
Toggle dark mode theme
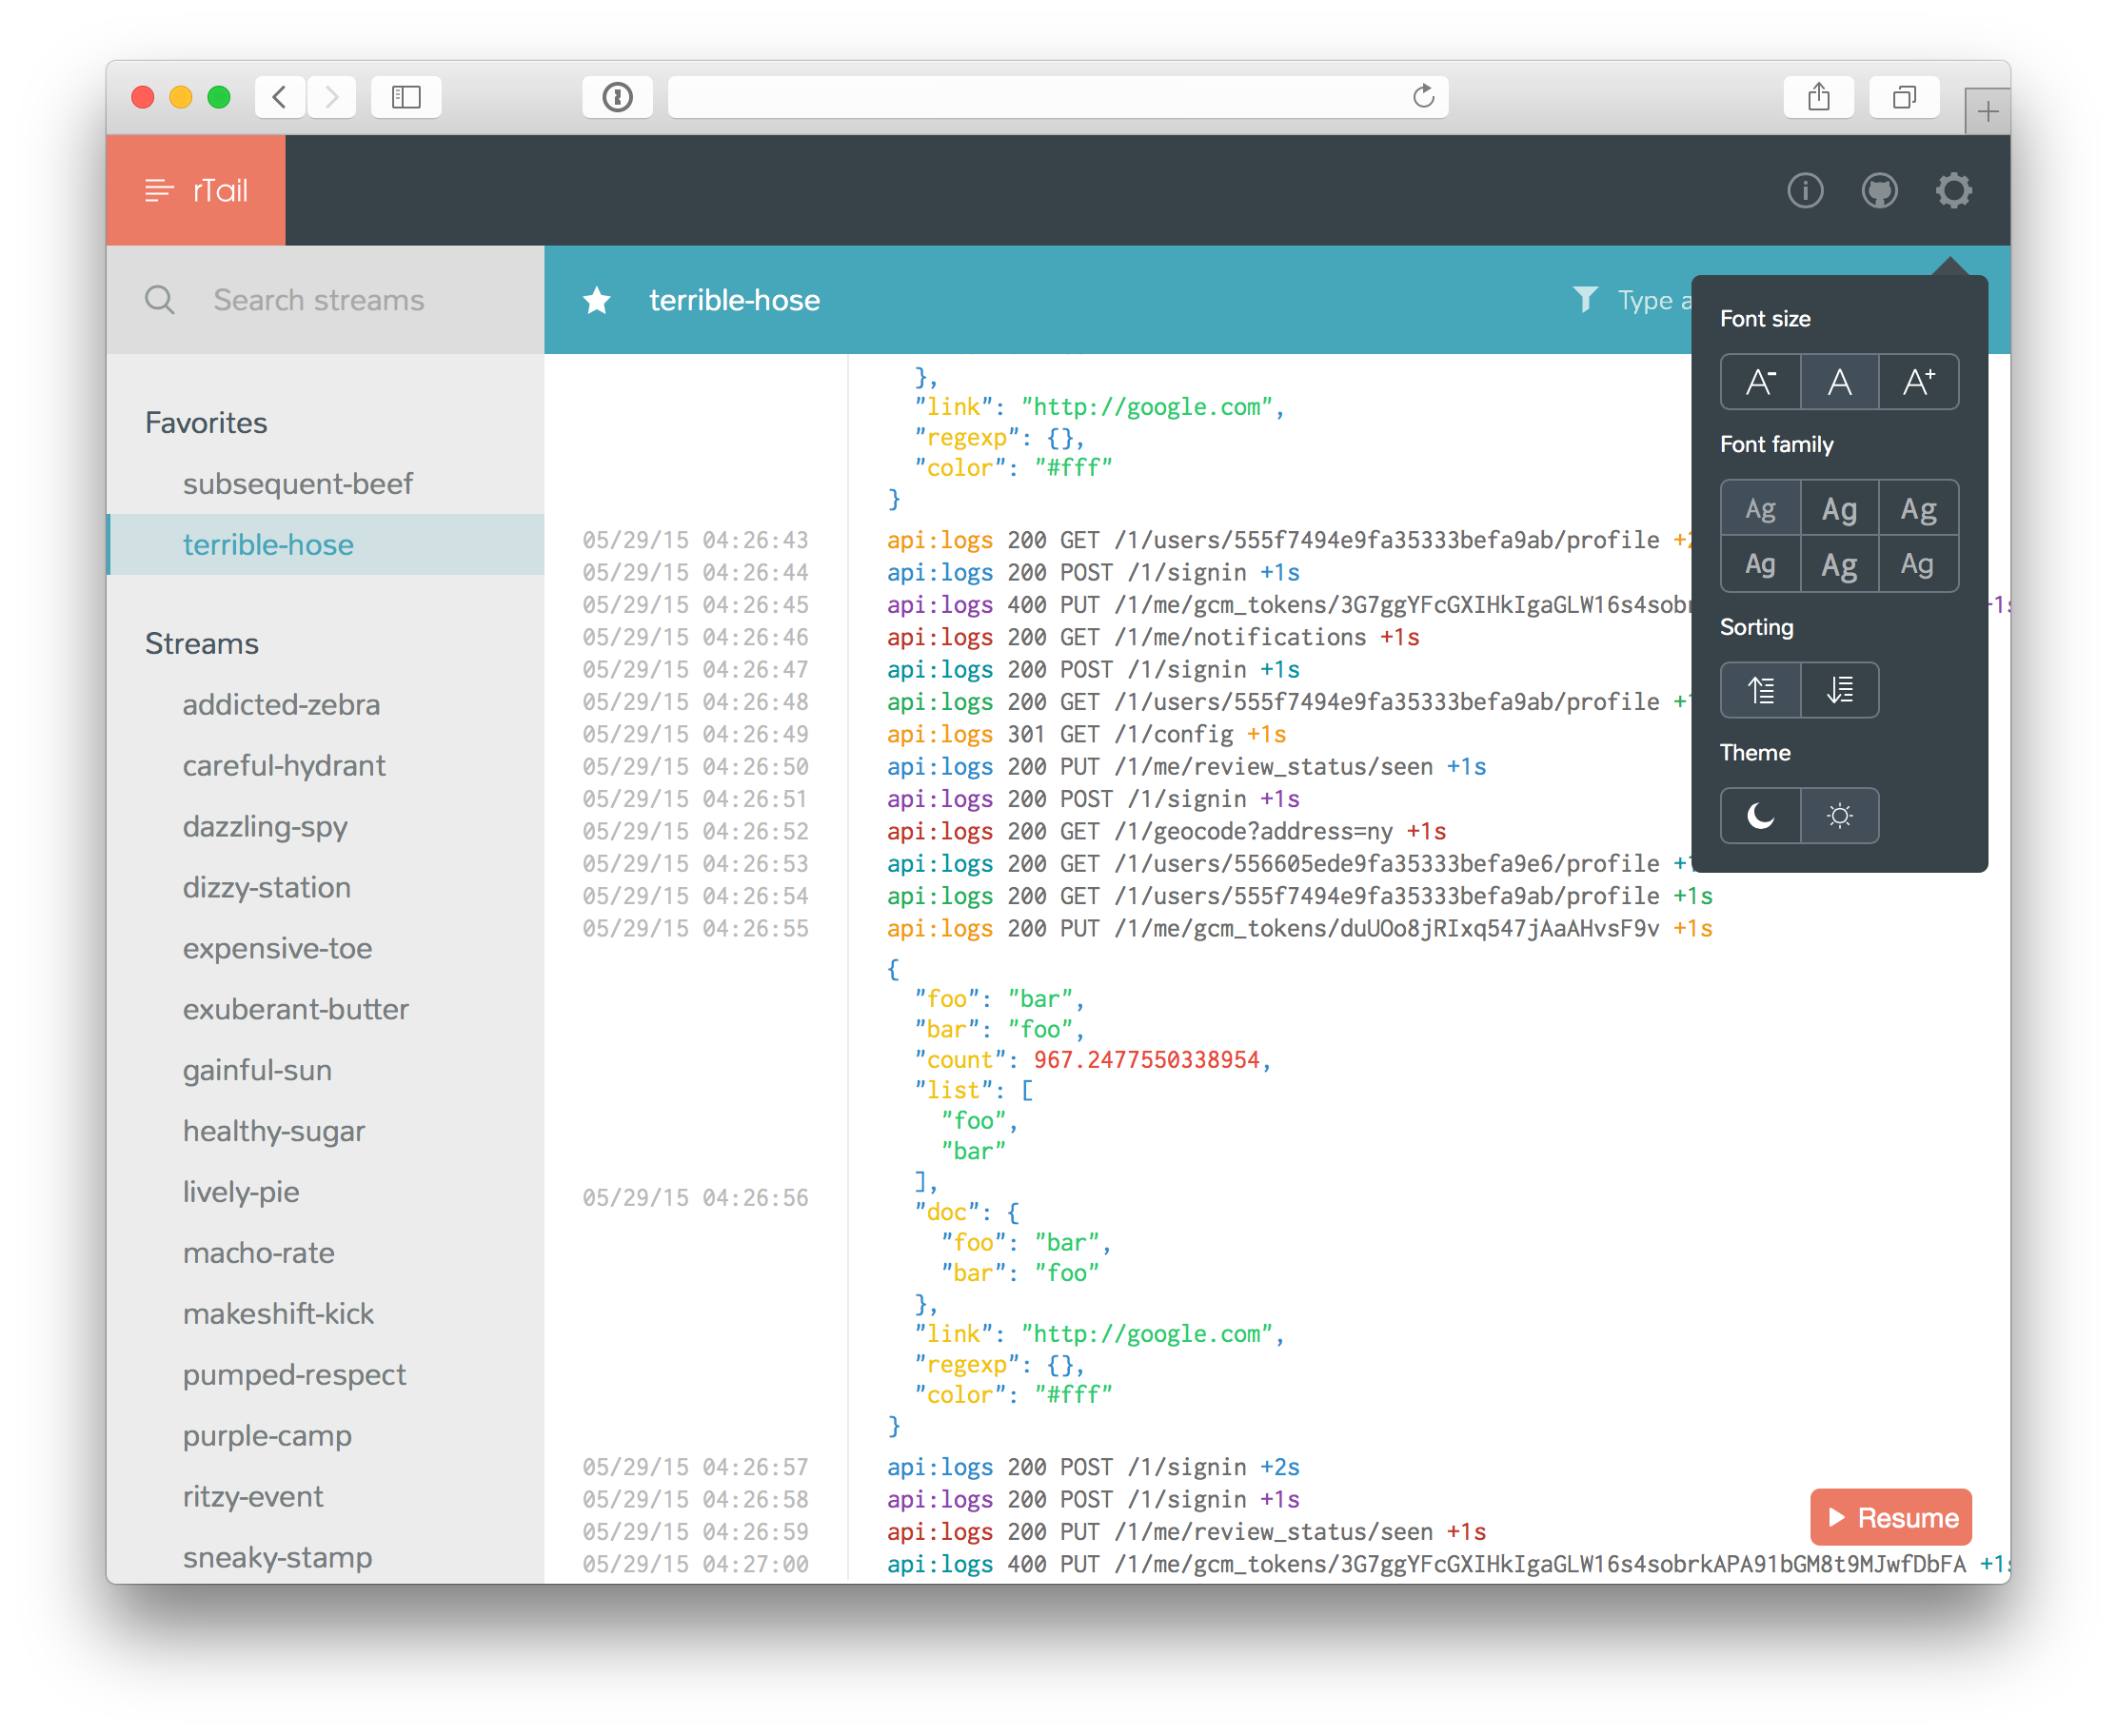tap(1758, 813)
